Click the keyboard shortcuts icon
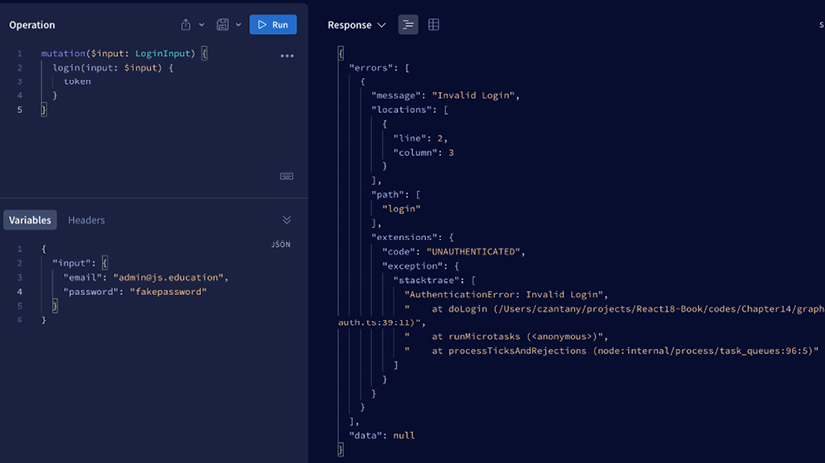Screen dimensions: 825x463 point(287,176)
